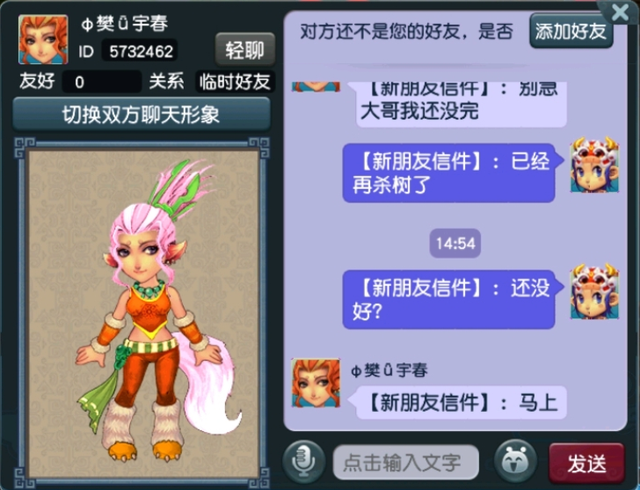Tap the microphone voice input icon

[x=304, y=462]
